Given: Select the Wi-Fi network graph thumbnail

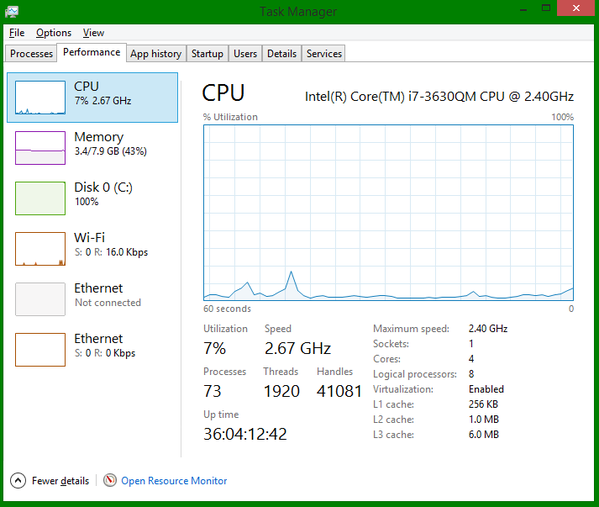Looking at the screenshot, I should [40, 249].
